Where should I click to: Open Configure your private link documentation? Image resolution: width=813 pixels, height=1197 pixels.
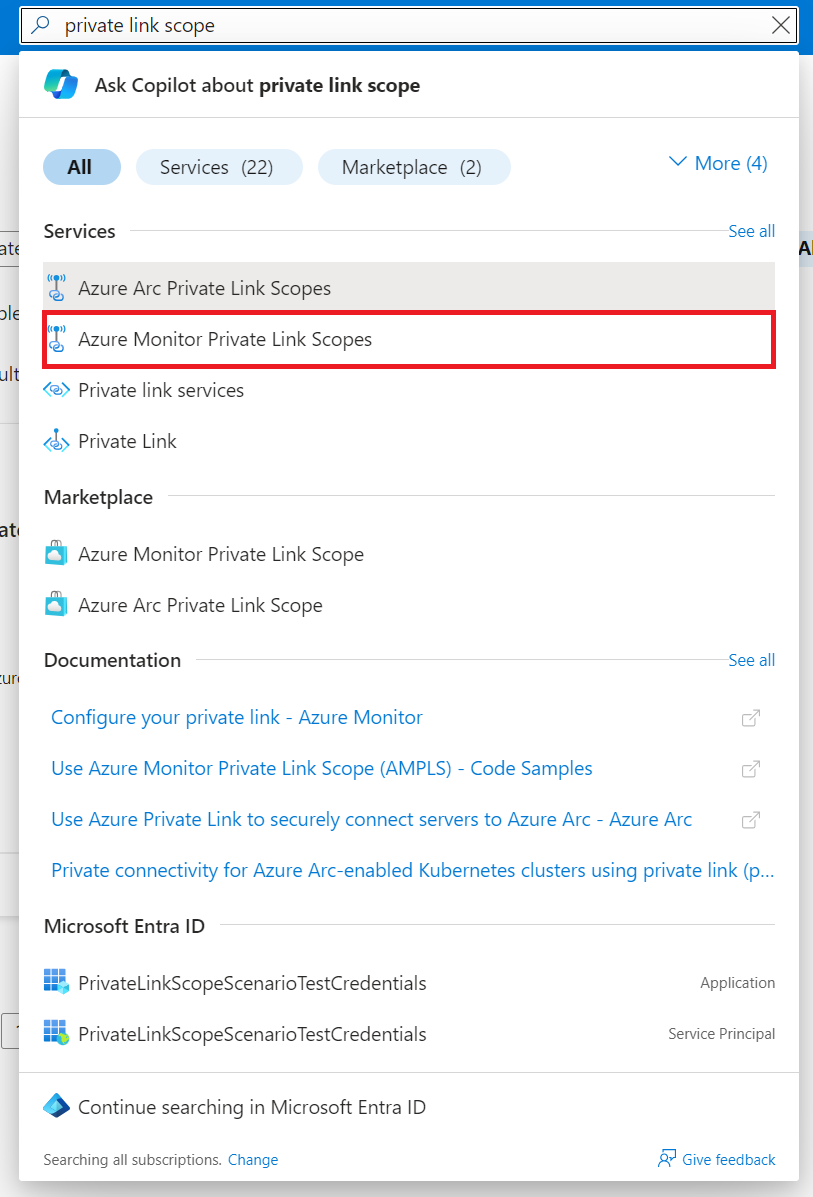(x=237, y=717)
